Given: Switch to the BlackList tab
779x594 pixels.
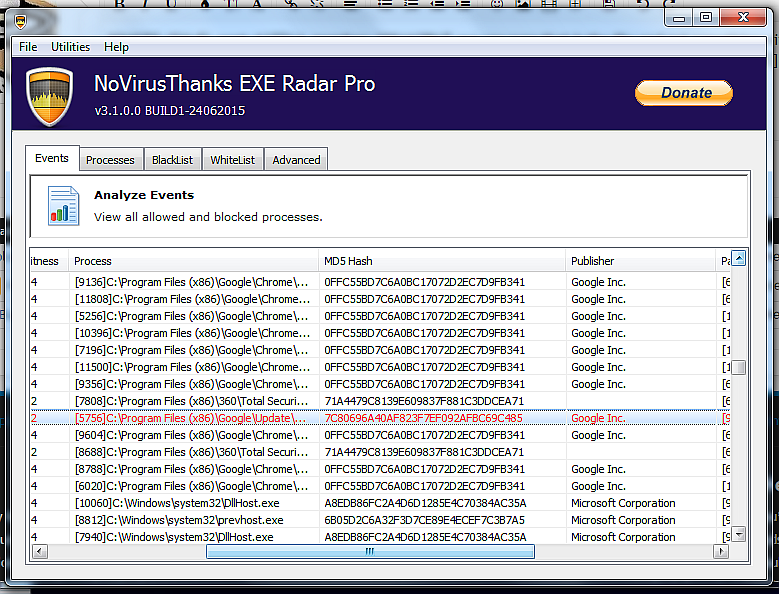Looking at the screenshot, I should click(172, 160).
